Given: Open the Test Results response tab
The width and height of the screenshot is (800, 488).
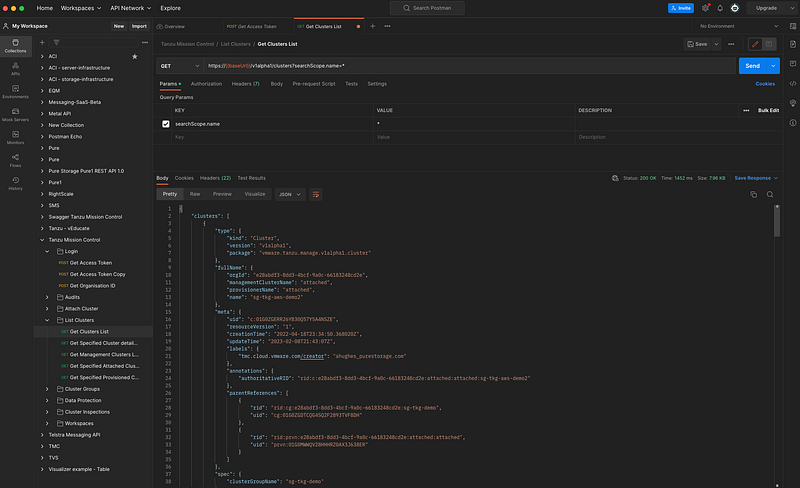Looking at the screenshot, I should [252, 178].
